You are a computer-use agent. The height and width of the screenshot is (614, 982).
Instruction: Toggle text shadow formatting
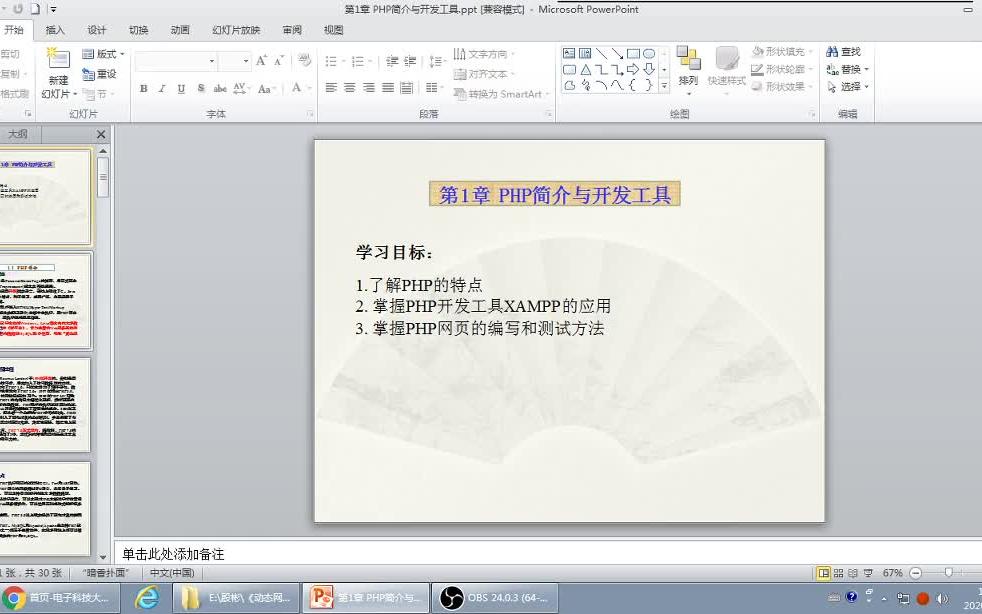pyautogui.click(x=200, y=89)
